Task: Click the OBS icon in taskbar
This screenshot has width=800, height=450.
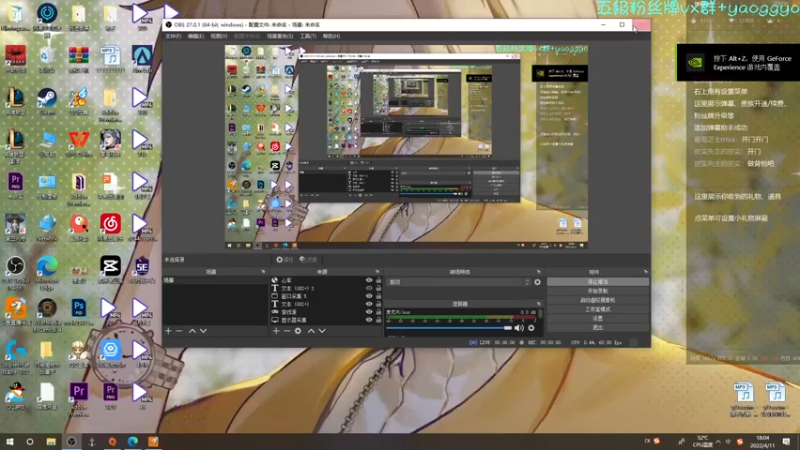Action: tap(71, 441)
